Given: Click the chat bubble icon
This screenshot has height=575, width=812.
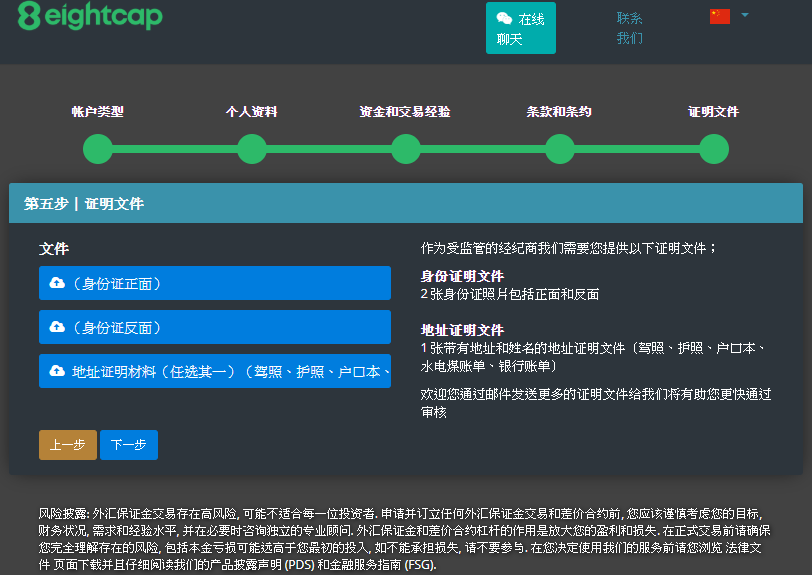Looking at the screenshot, I should (505, 19).
